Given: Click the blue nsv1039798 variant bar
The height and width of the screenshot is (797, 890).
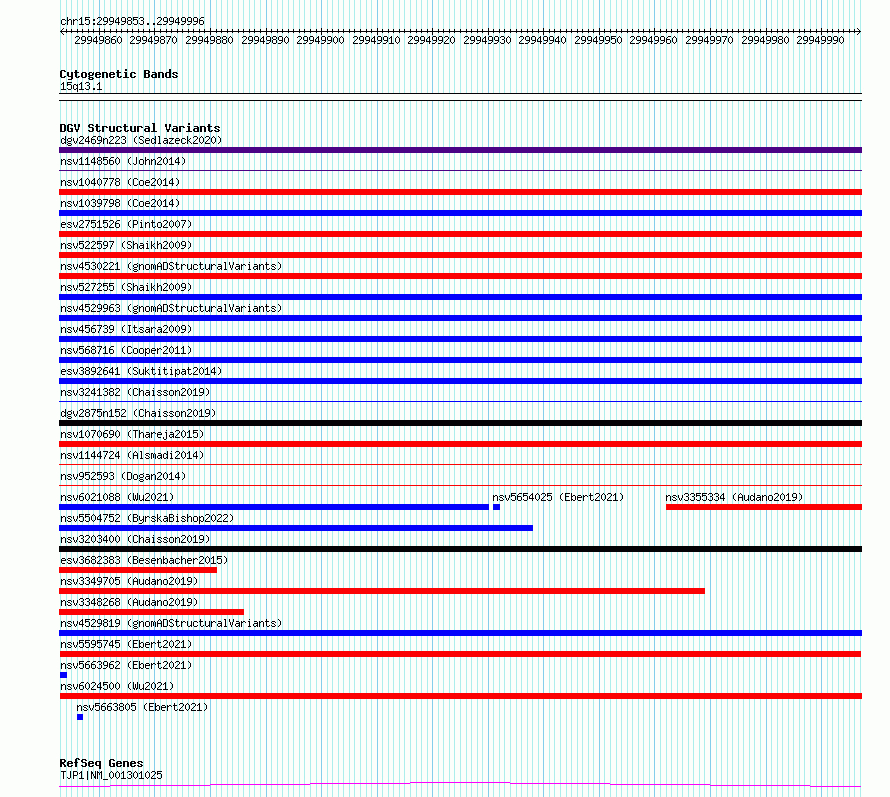Looking at the screenshot, I should tap(460, 213).
